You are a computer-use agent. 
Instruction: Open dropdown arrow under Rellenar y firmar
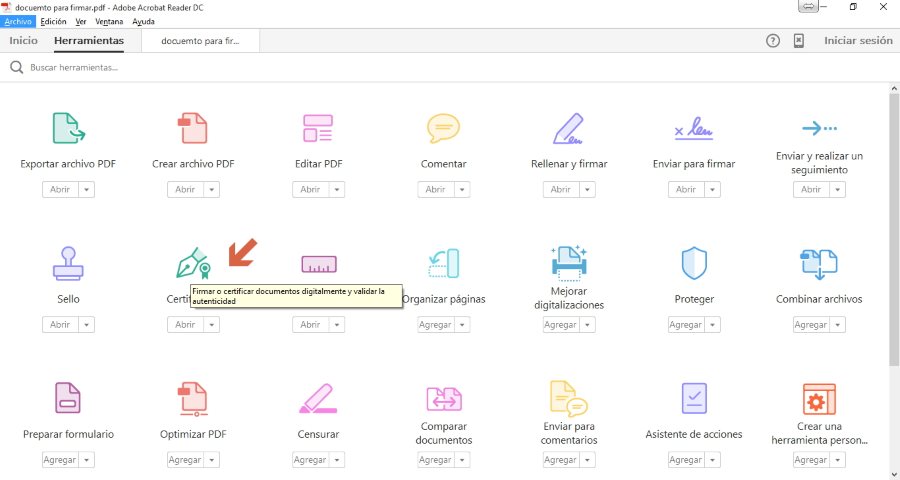587,189
